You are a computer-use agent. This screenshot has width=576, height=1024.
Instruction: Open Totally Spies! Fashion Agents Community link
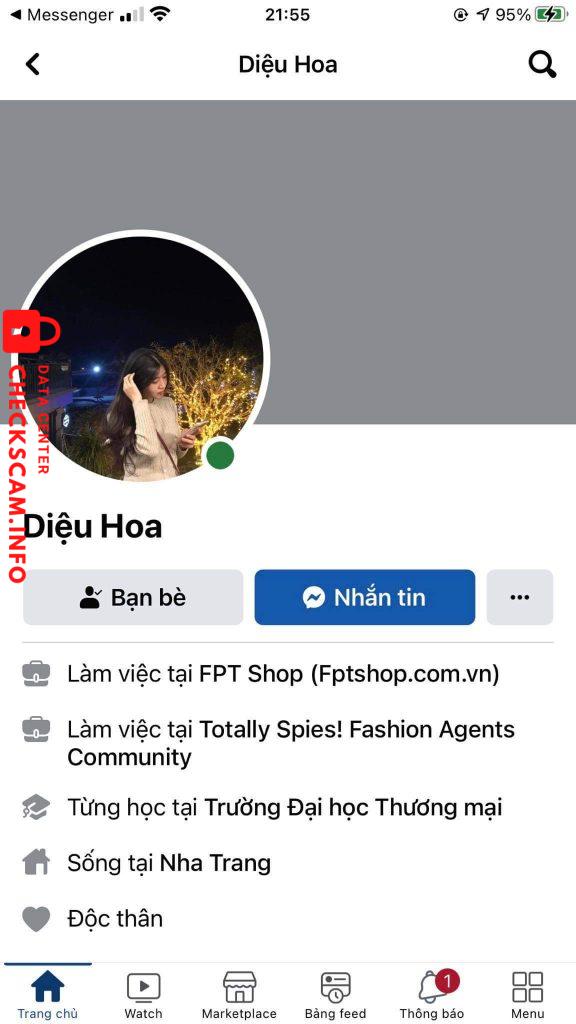291,743
